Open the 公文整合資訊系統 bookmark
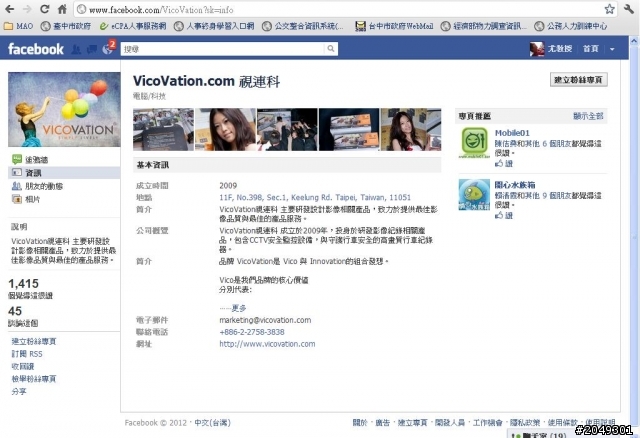The width and height of the screenshot is (640, 438). click(302, 26)
